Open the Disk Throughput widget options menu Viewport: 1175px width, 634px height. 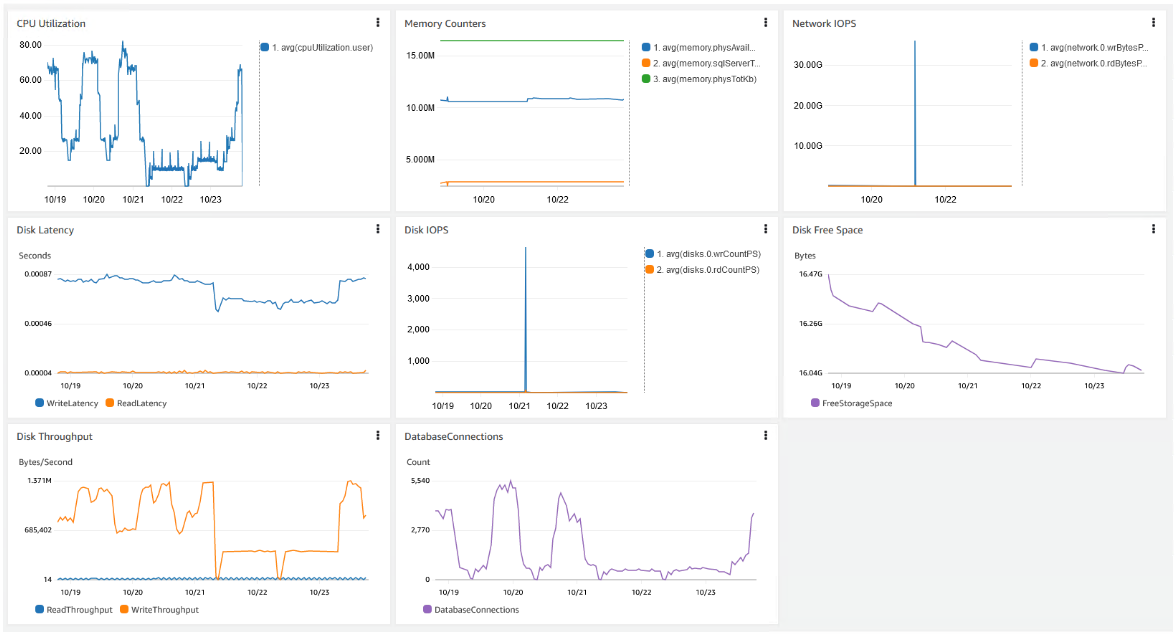coord(377,436)
